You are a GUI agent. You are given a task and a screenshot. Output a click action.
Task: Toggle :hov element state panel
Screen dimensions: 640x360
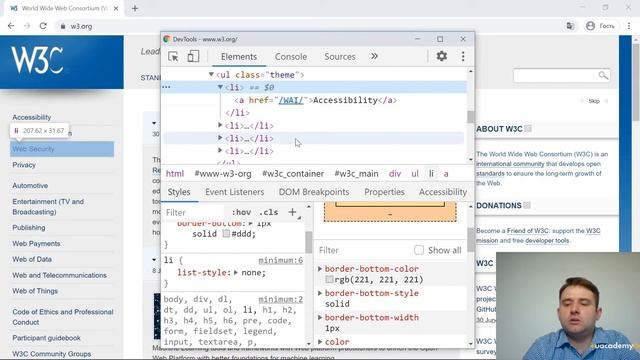point(241,212)
